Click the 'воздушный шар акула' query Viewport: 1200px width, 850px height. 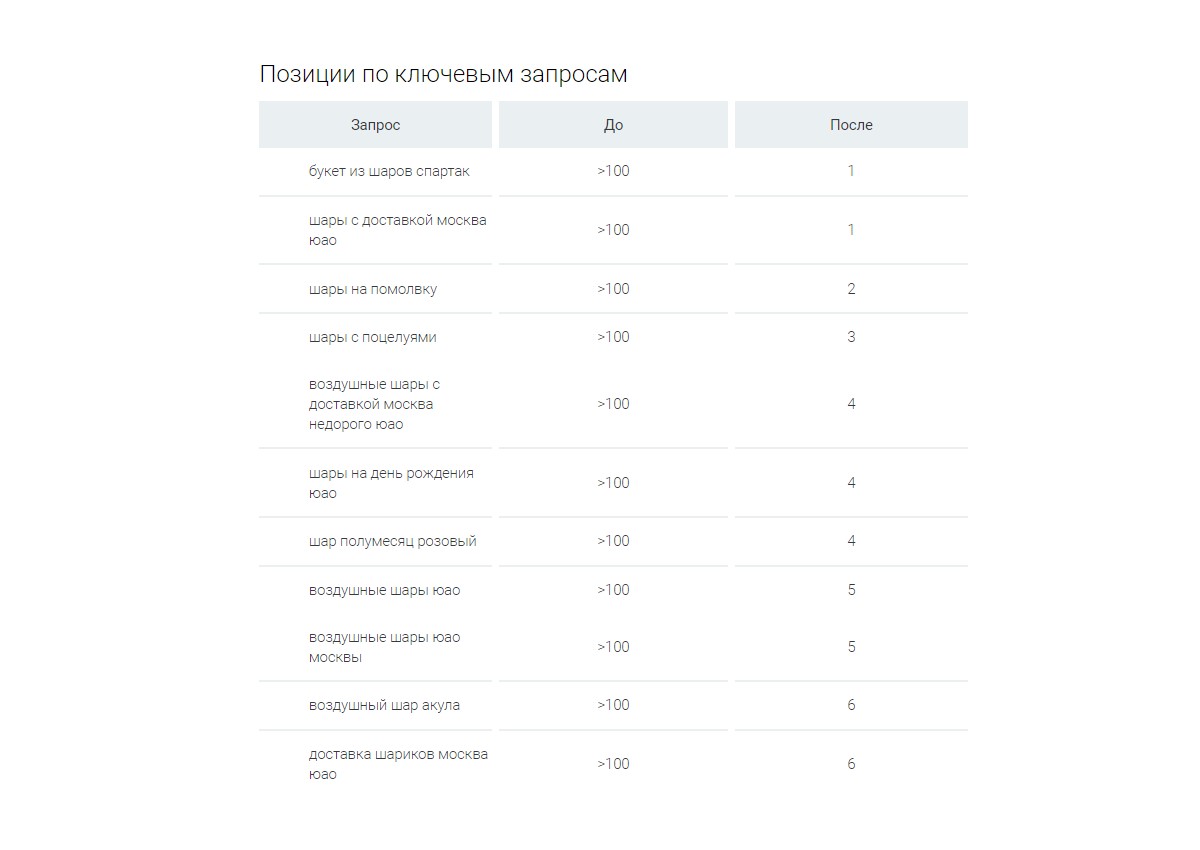pos(385,705)
